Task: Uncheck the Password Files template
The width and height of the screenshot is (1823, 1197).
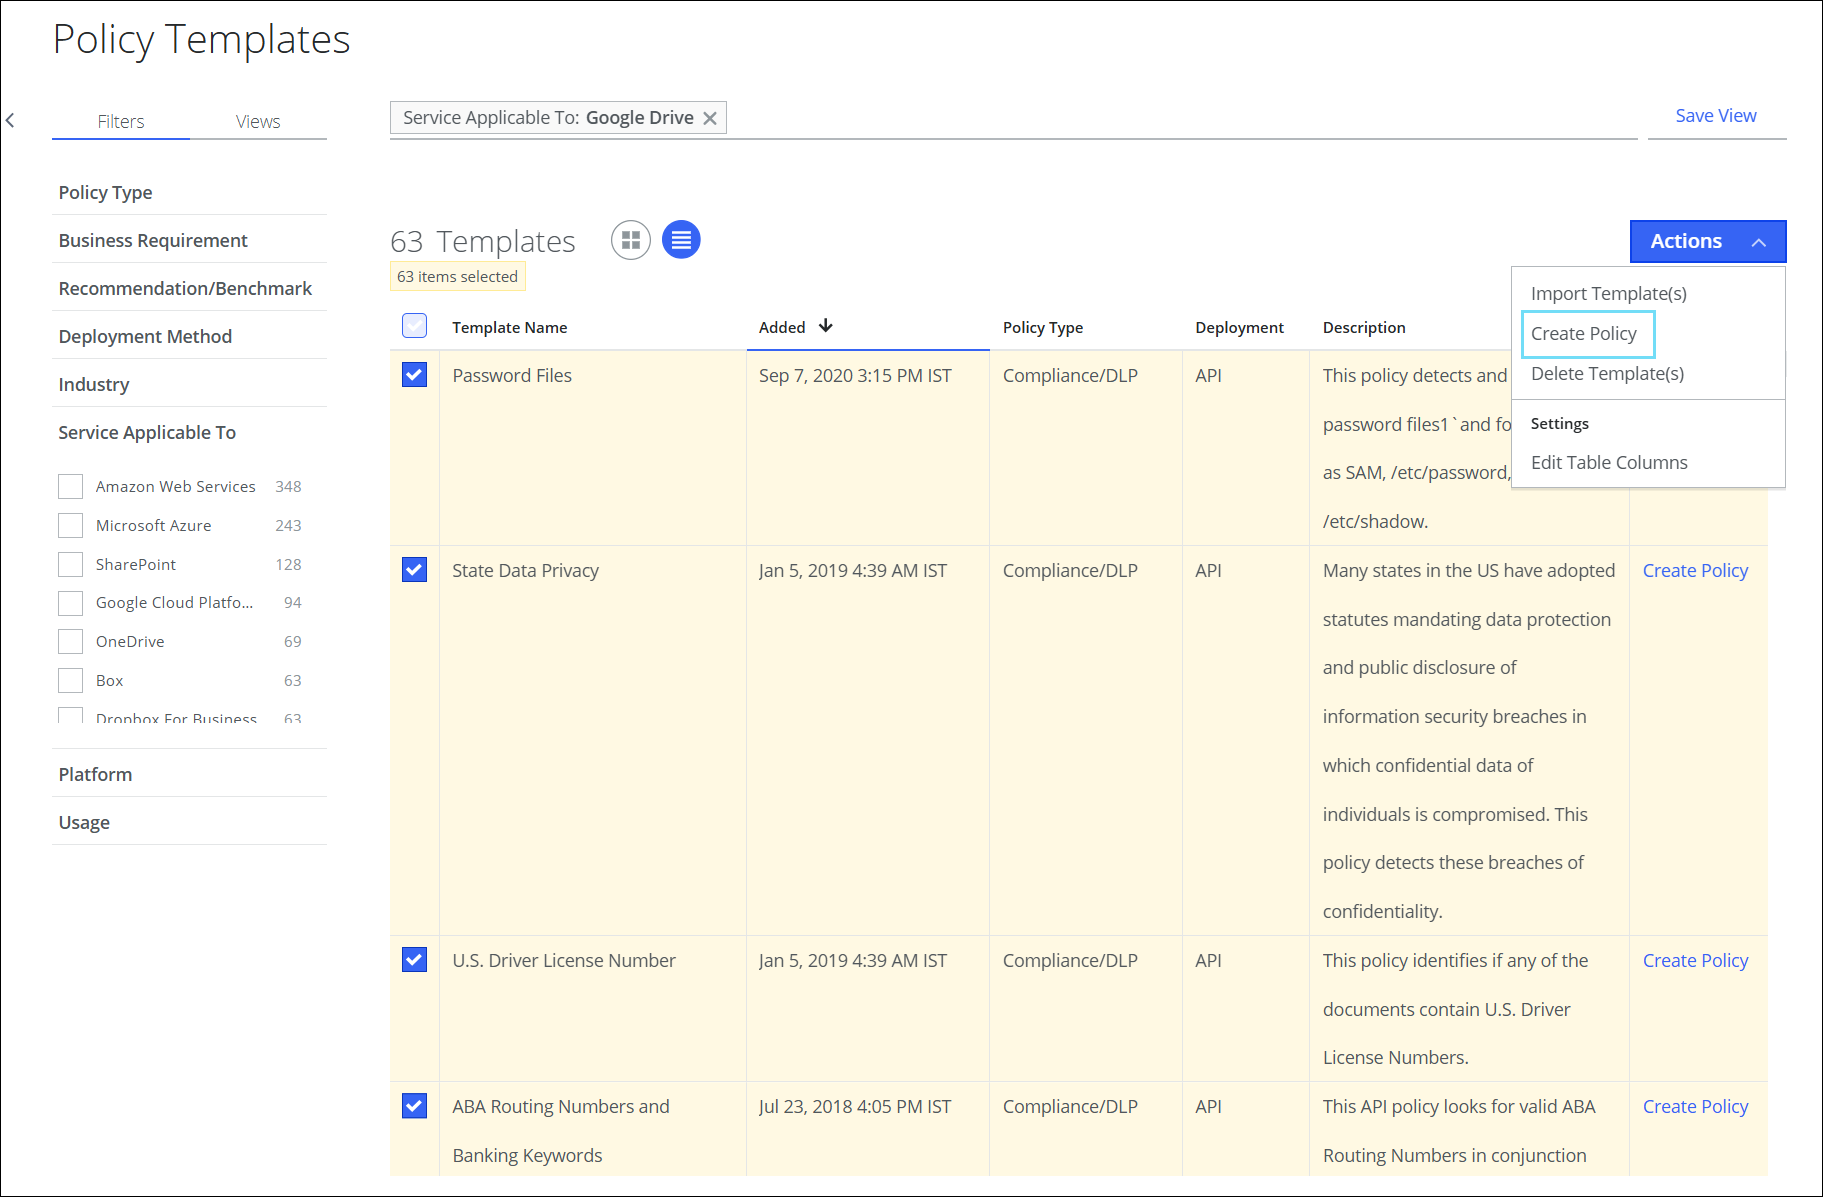Action: coord(414,375)
